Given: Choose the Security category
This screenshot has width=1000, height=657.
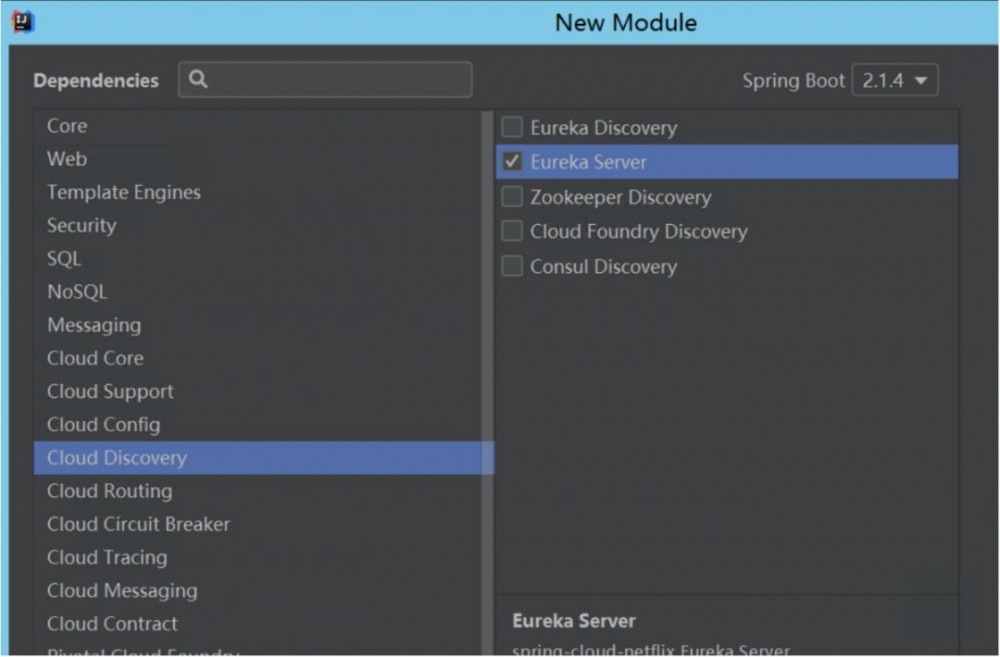Looking at the screenshot, I should tap(82, 225).
